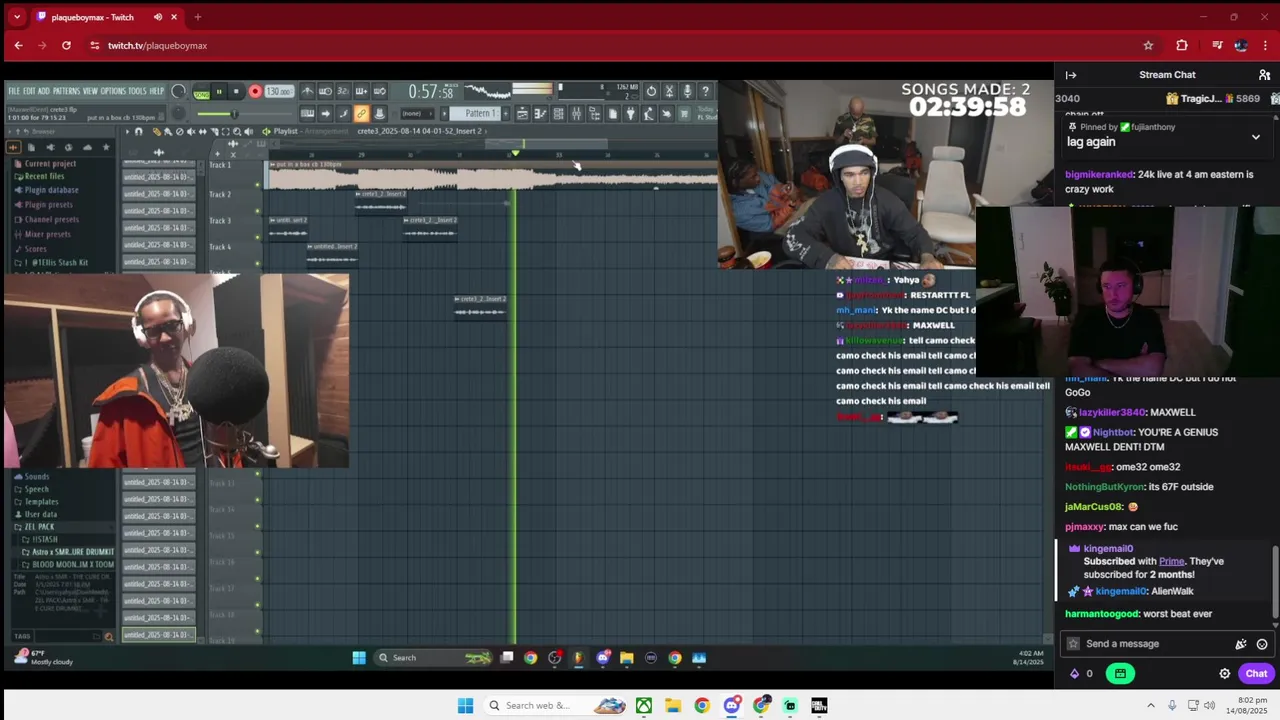Click the question mark help icon
The width and height of the screenshot is (1280, 720).
click(x=705, y=91)
